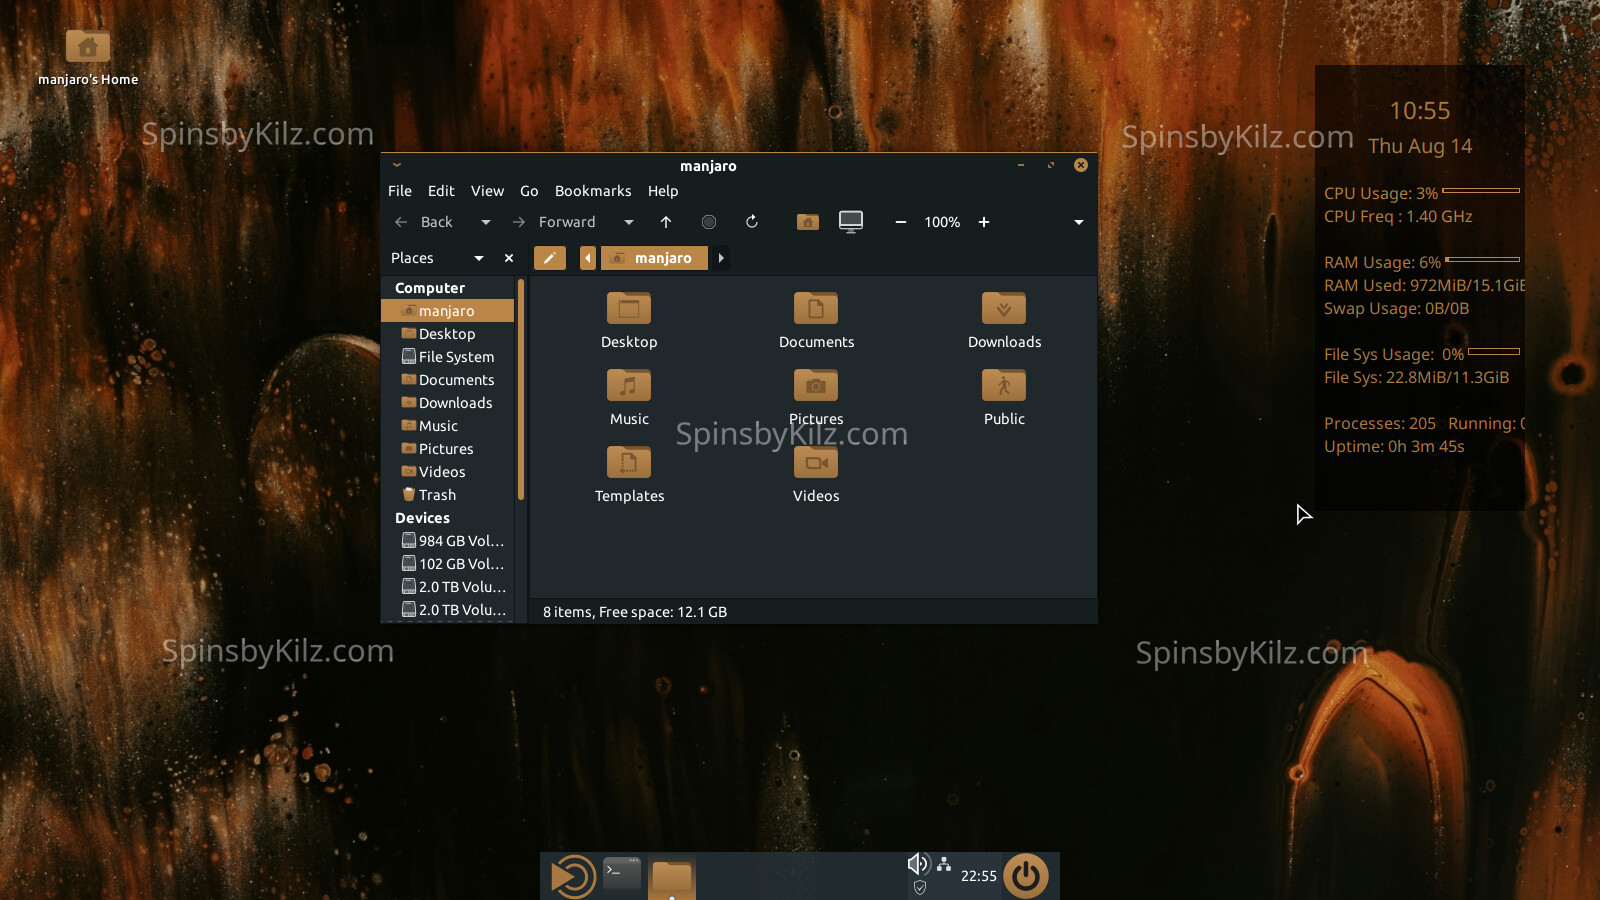Open the network connection tray icon

[944, 864]
